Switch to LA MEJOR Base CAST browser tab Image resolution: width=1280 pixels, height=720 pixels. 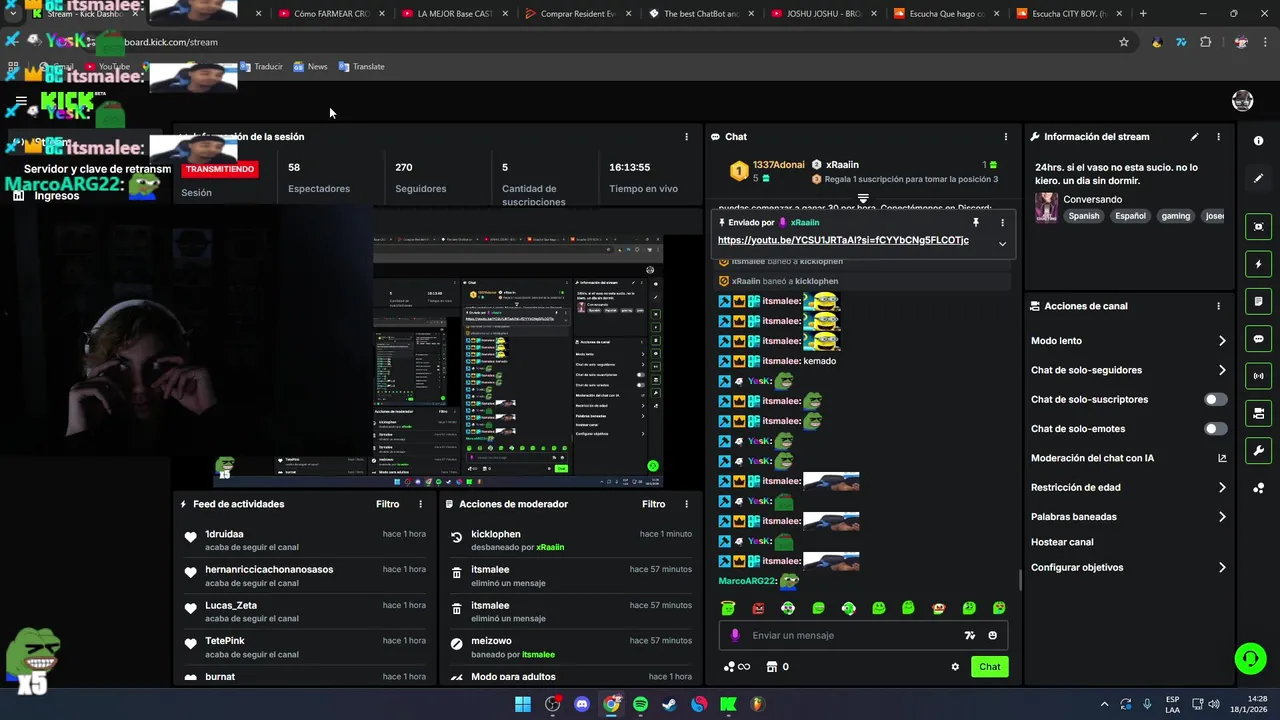(456, 14)
